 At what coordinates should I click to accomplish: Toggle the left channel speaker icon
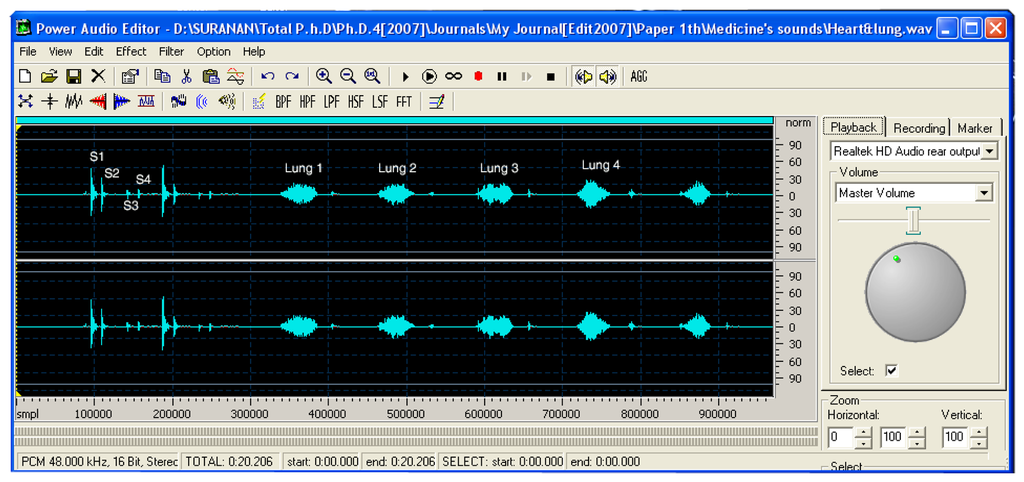coord(583,76)
